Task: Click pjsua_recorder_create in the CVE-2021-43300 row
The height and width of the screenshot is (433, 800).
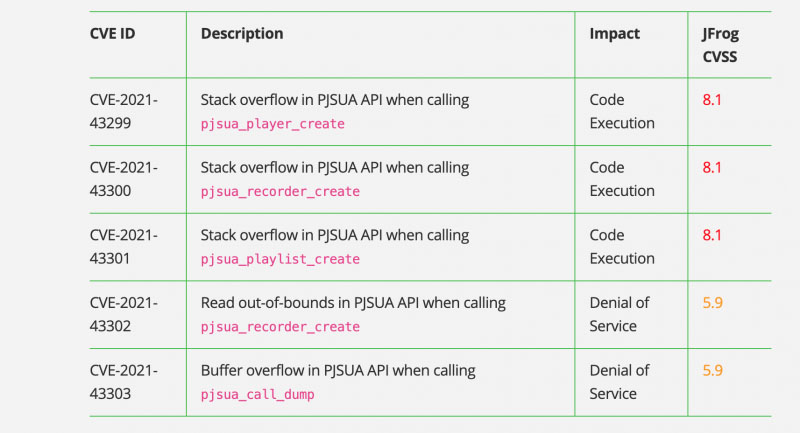Action: pyautogui.click(x=280, y=191)
